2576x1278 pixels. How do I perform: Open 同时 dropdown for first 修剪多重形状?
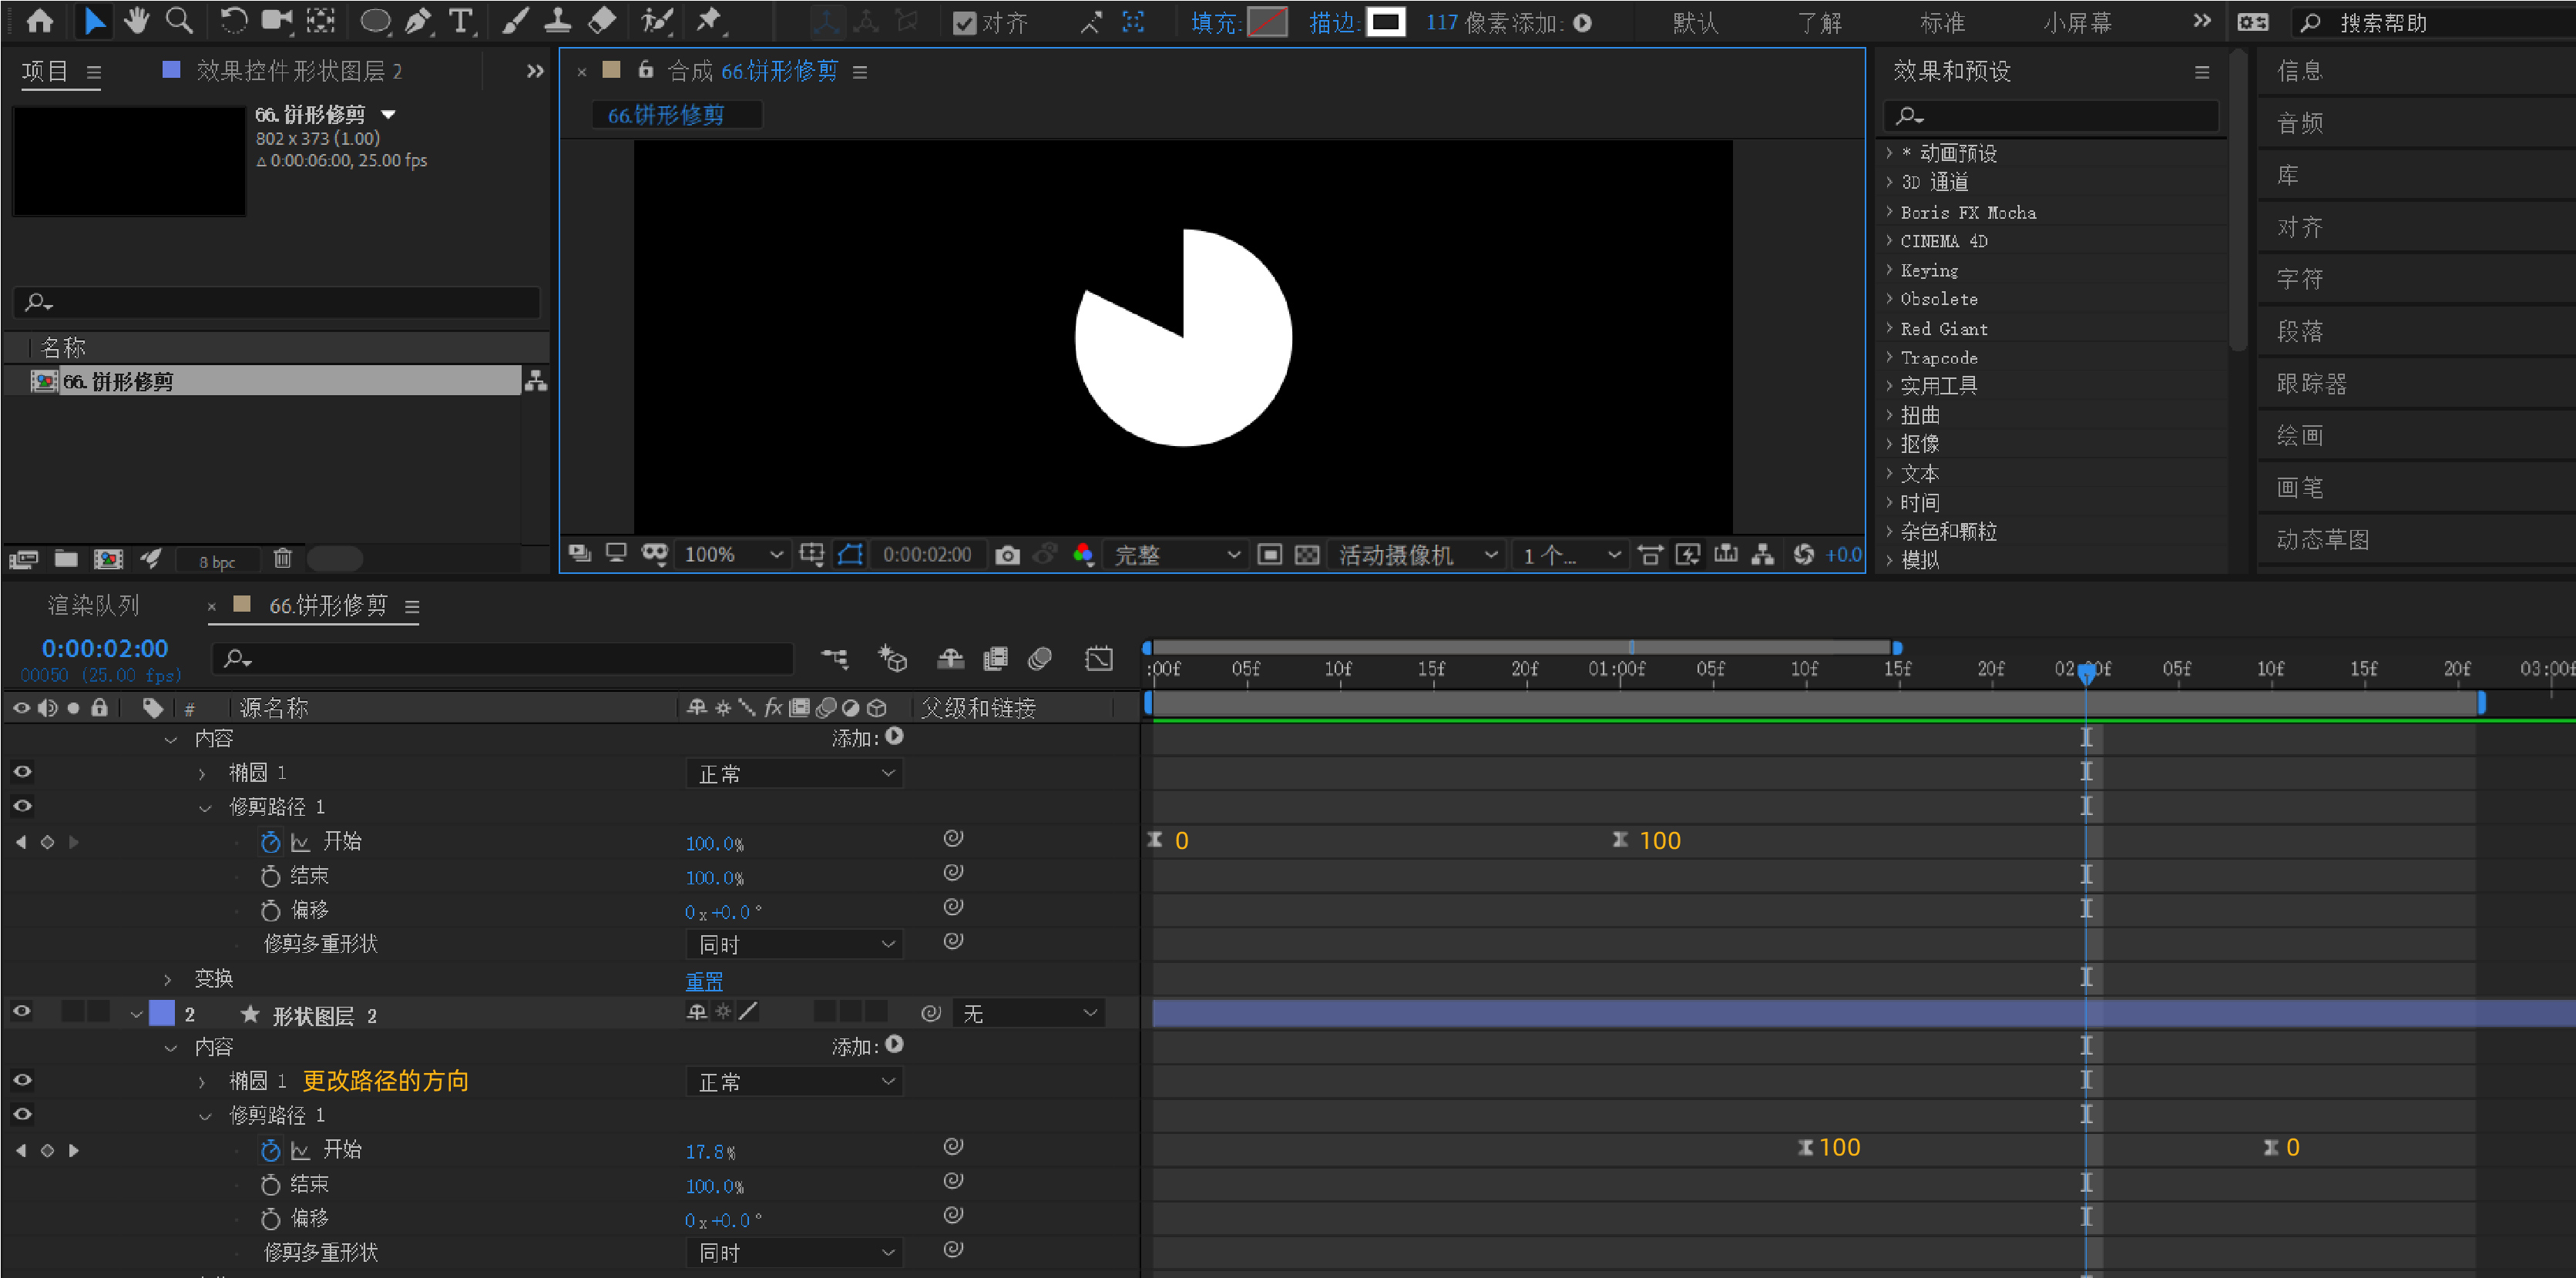795,944
